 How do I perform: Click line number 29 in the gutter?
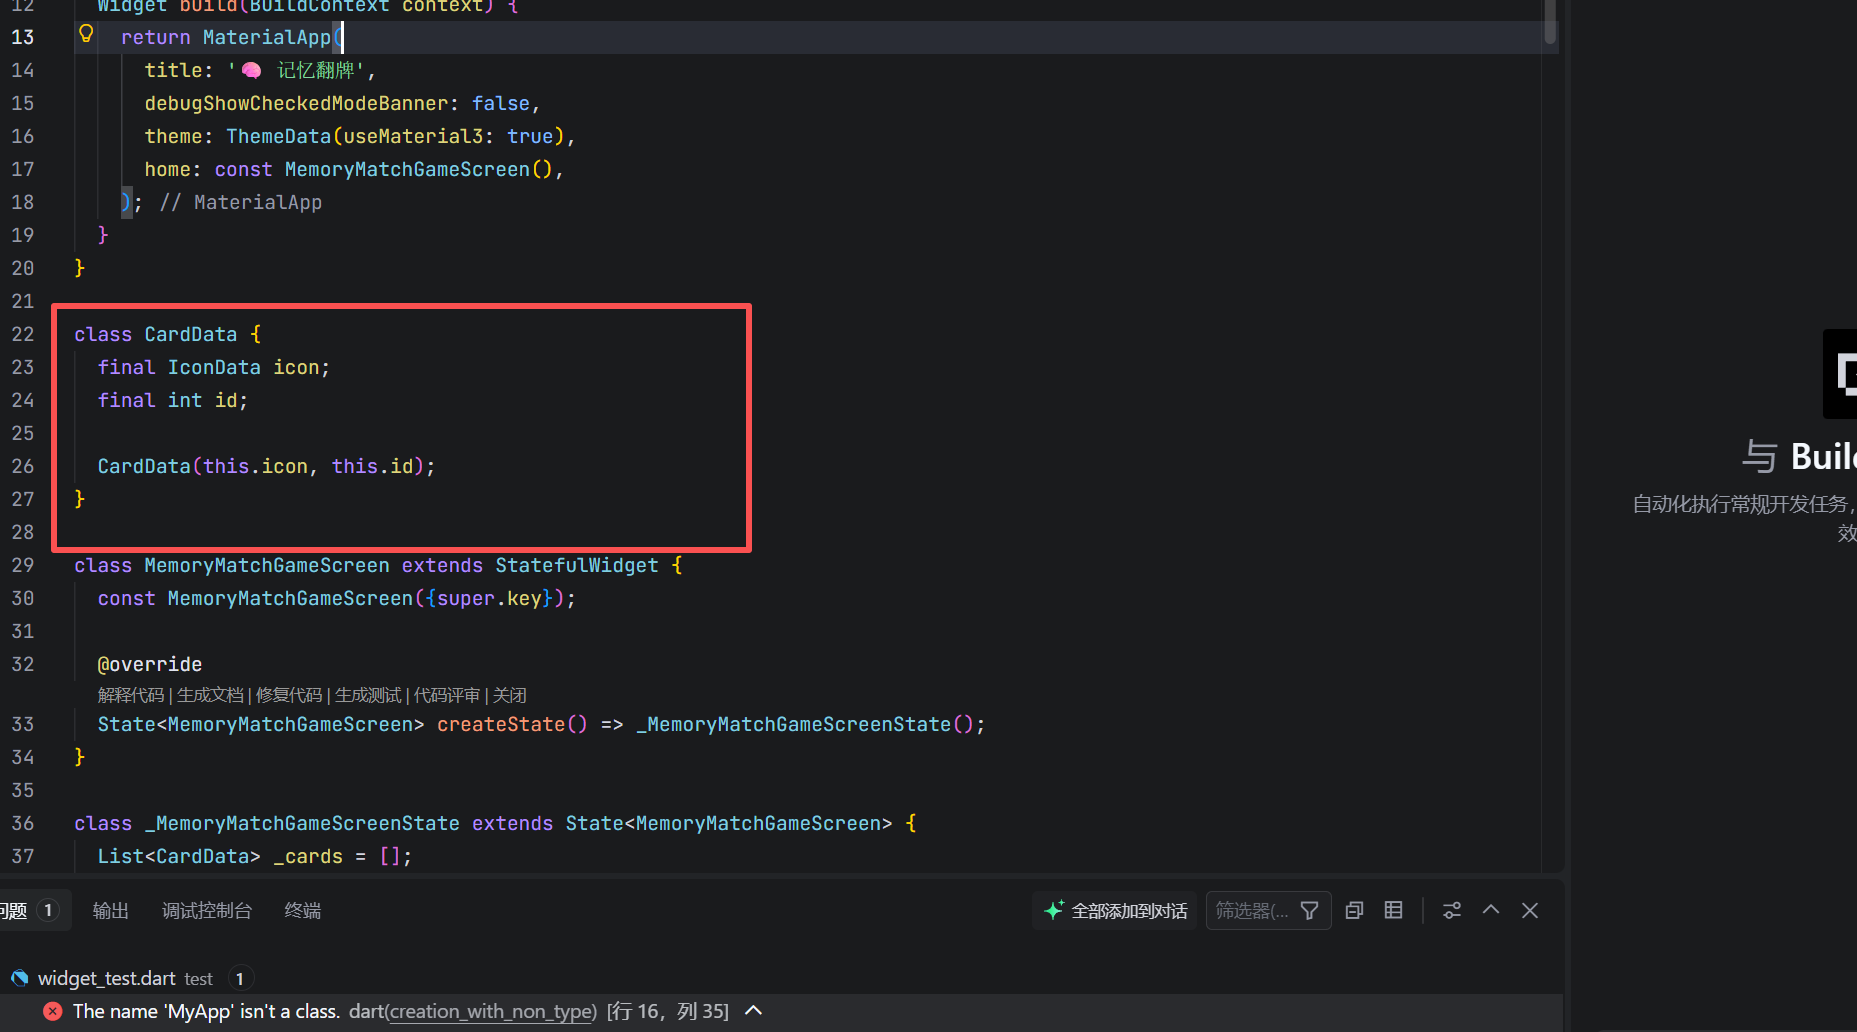23,565
